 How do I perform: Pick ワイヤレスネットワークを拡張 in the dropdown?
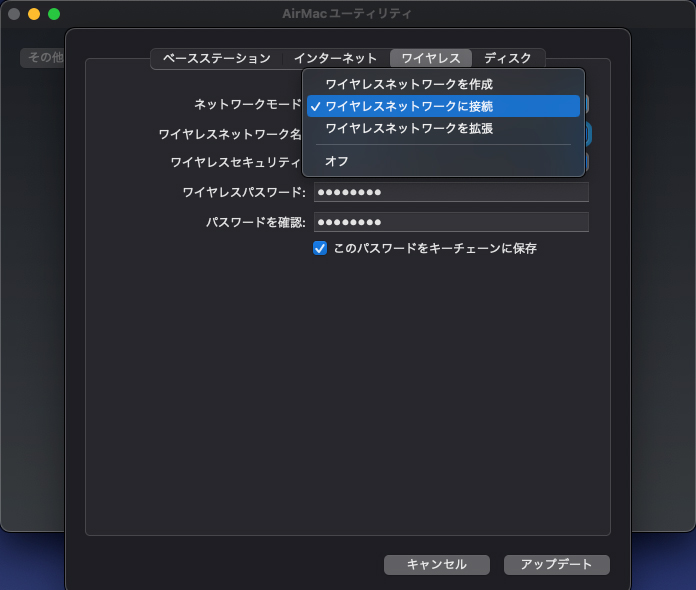click(x=443, y=128)
